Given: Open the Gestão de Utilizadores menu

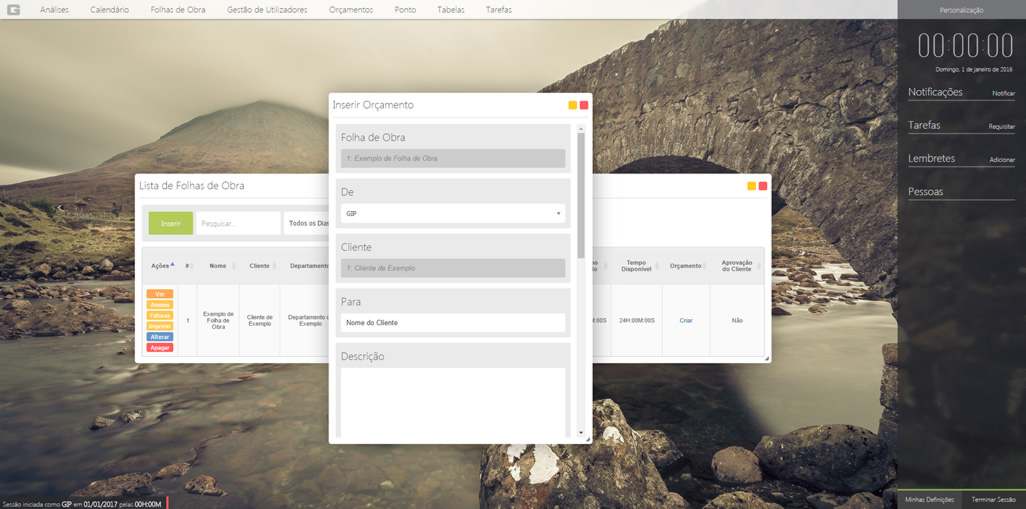Looking at the screenshot, I should (x=267, y=10).
